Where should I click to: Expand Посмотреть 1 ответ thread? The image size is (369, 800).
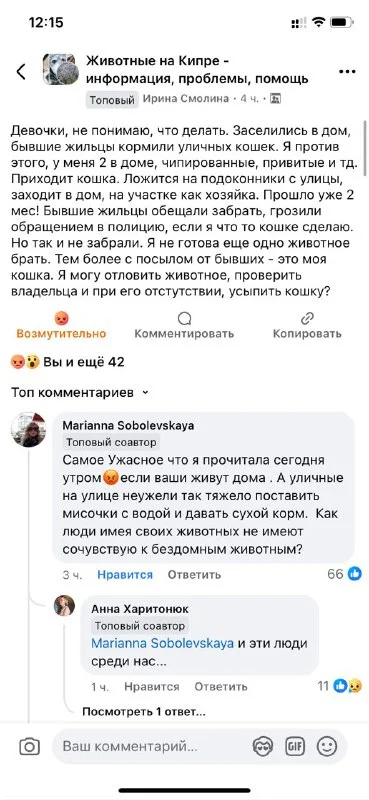coord(144,712)
